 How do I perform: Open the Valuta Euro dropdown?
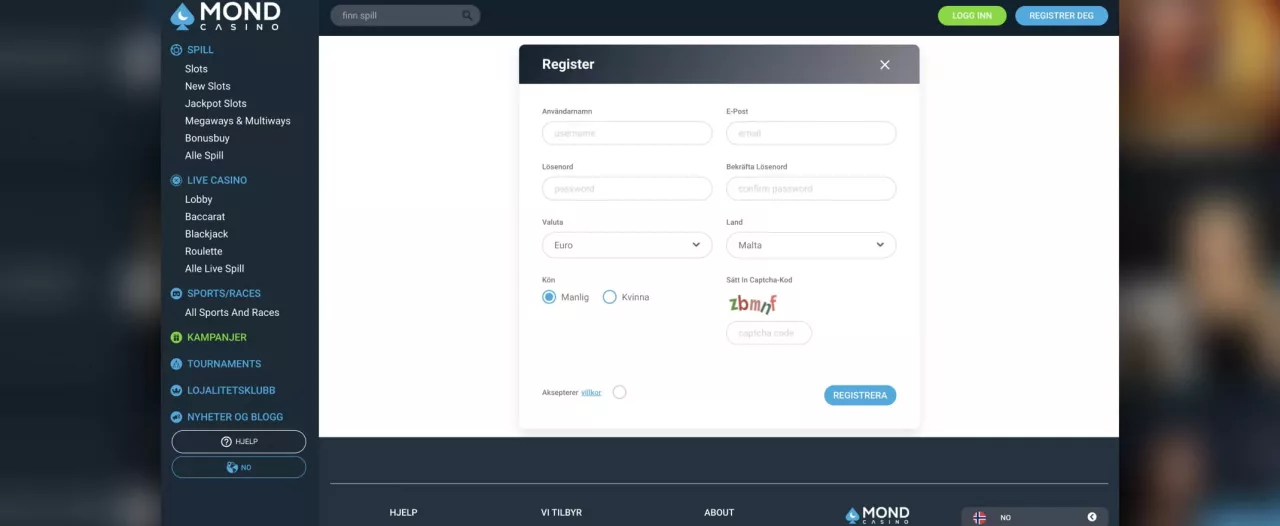(627, 245)
